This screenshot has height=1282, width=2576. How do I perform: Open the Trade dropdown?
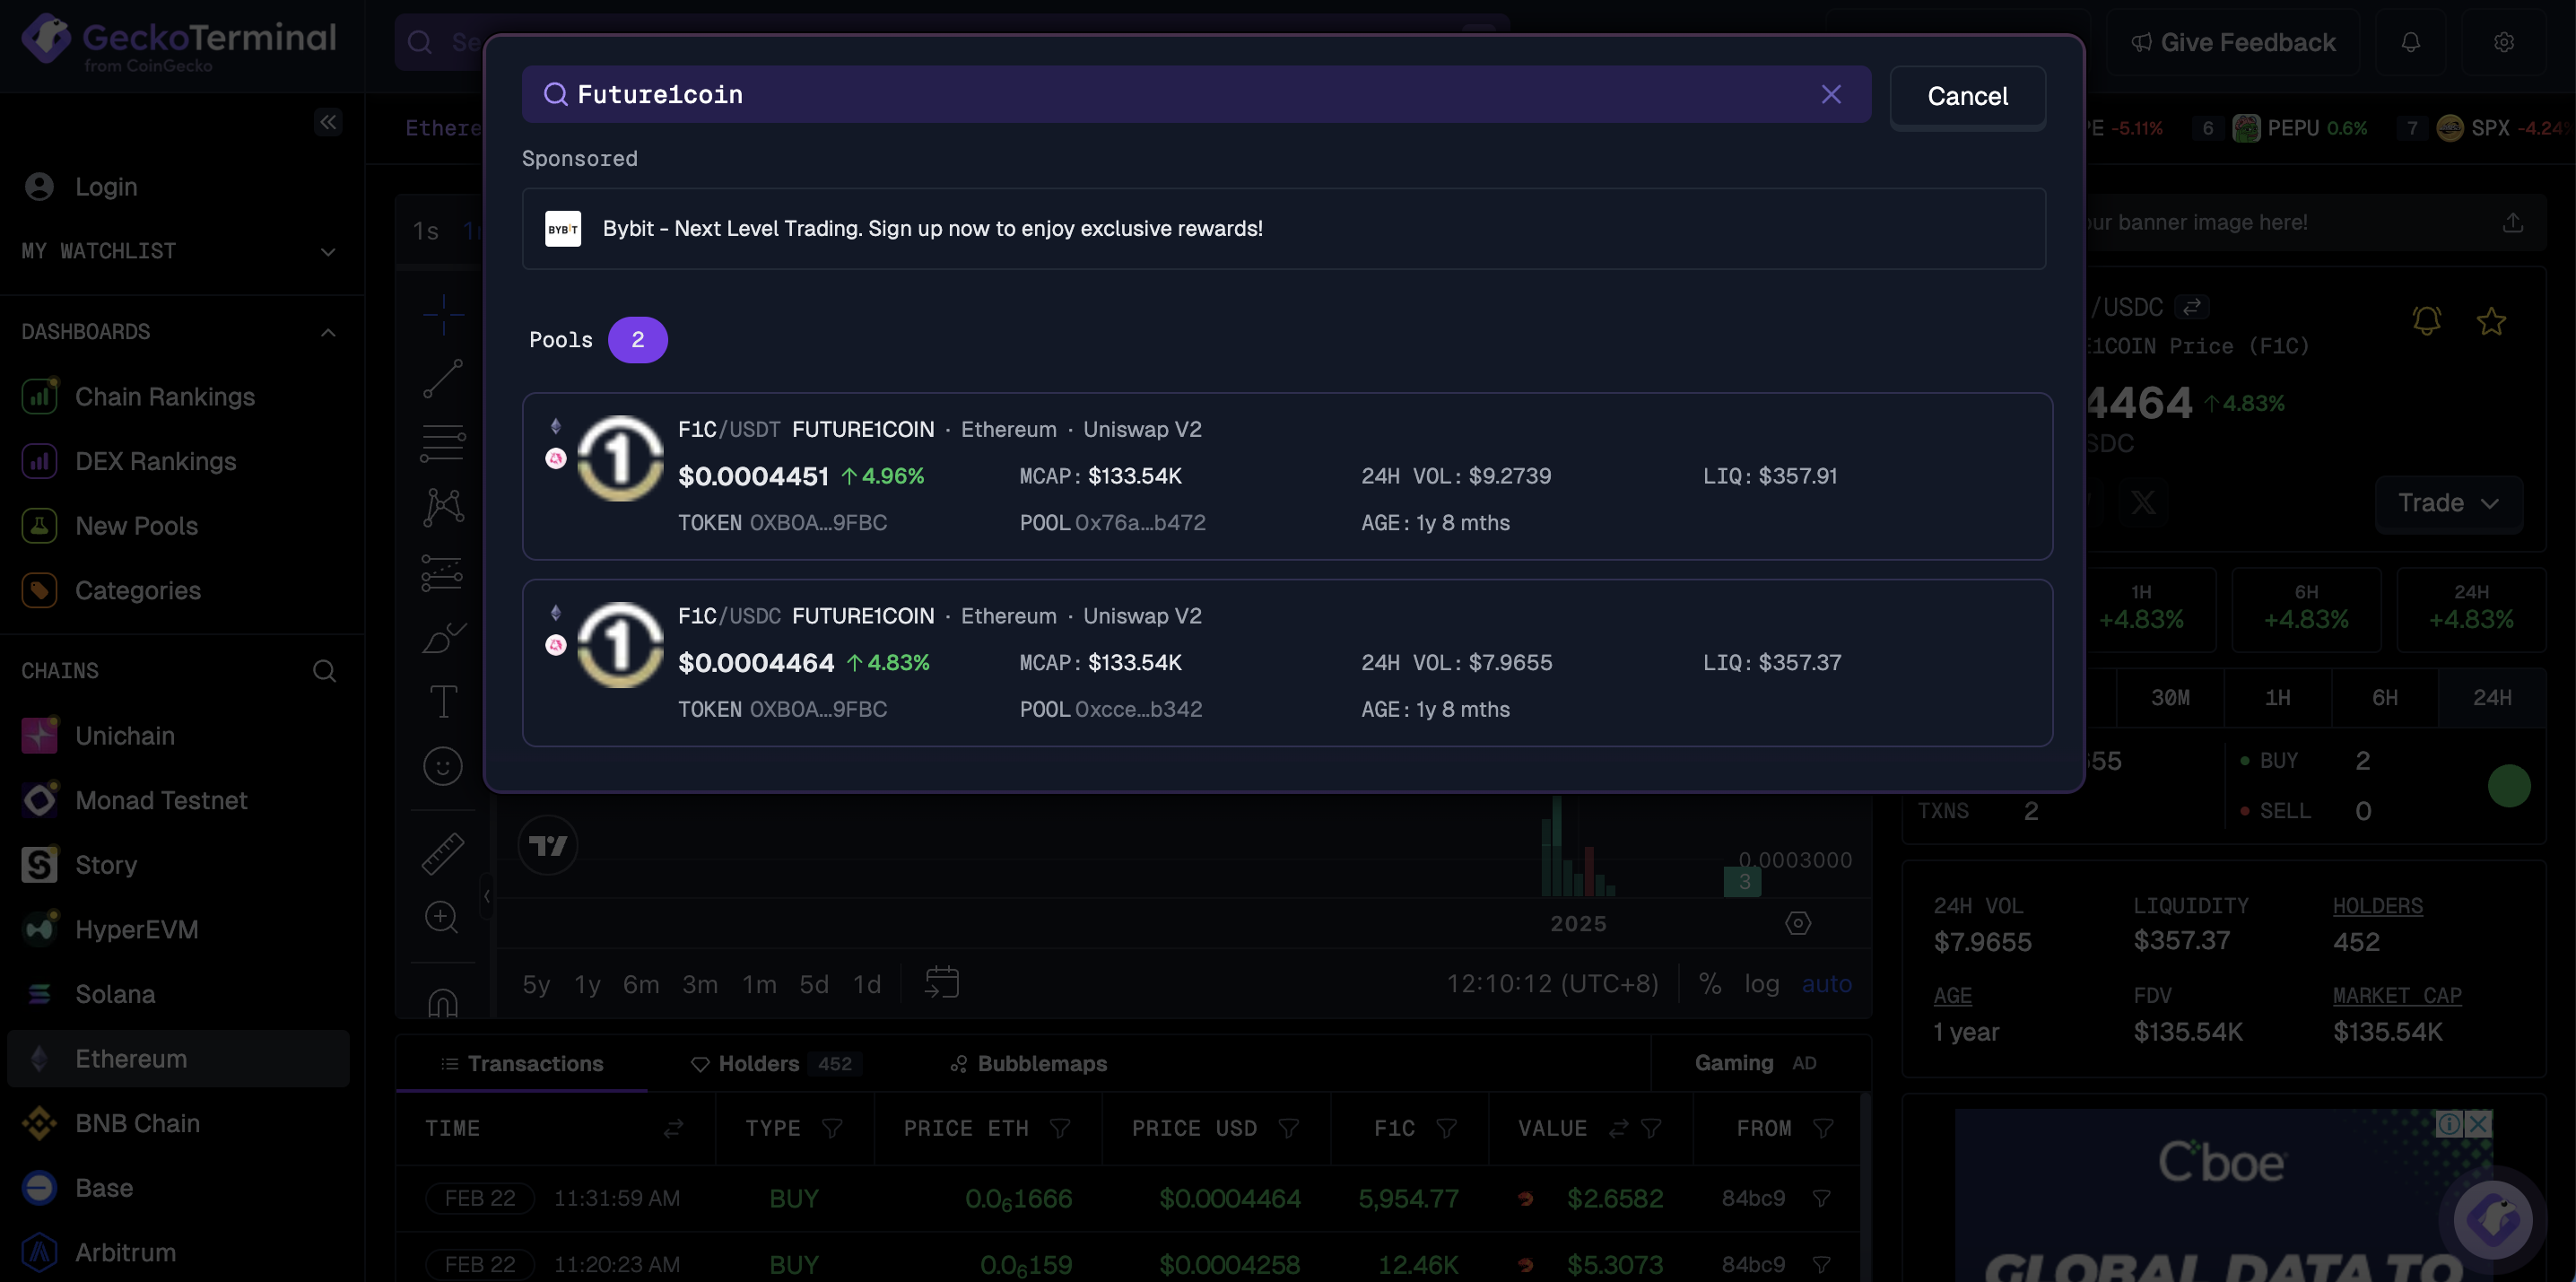pyautogui.click(x=2447, y=503)
